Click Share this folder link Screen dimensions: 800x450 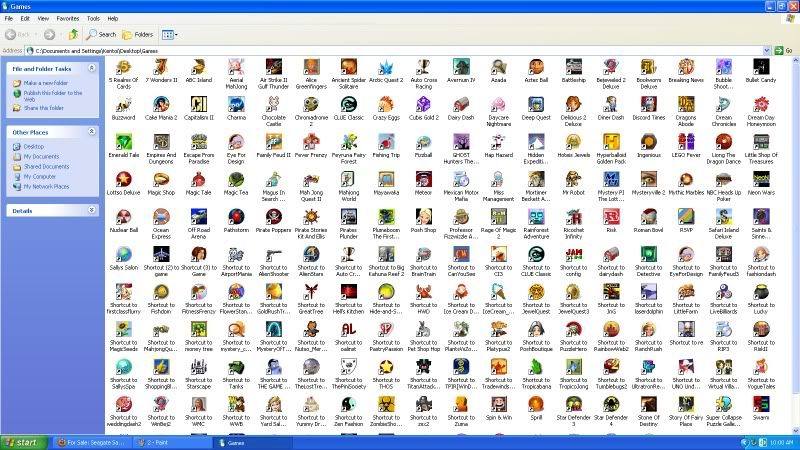[x=43, y=108]
